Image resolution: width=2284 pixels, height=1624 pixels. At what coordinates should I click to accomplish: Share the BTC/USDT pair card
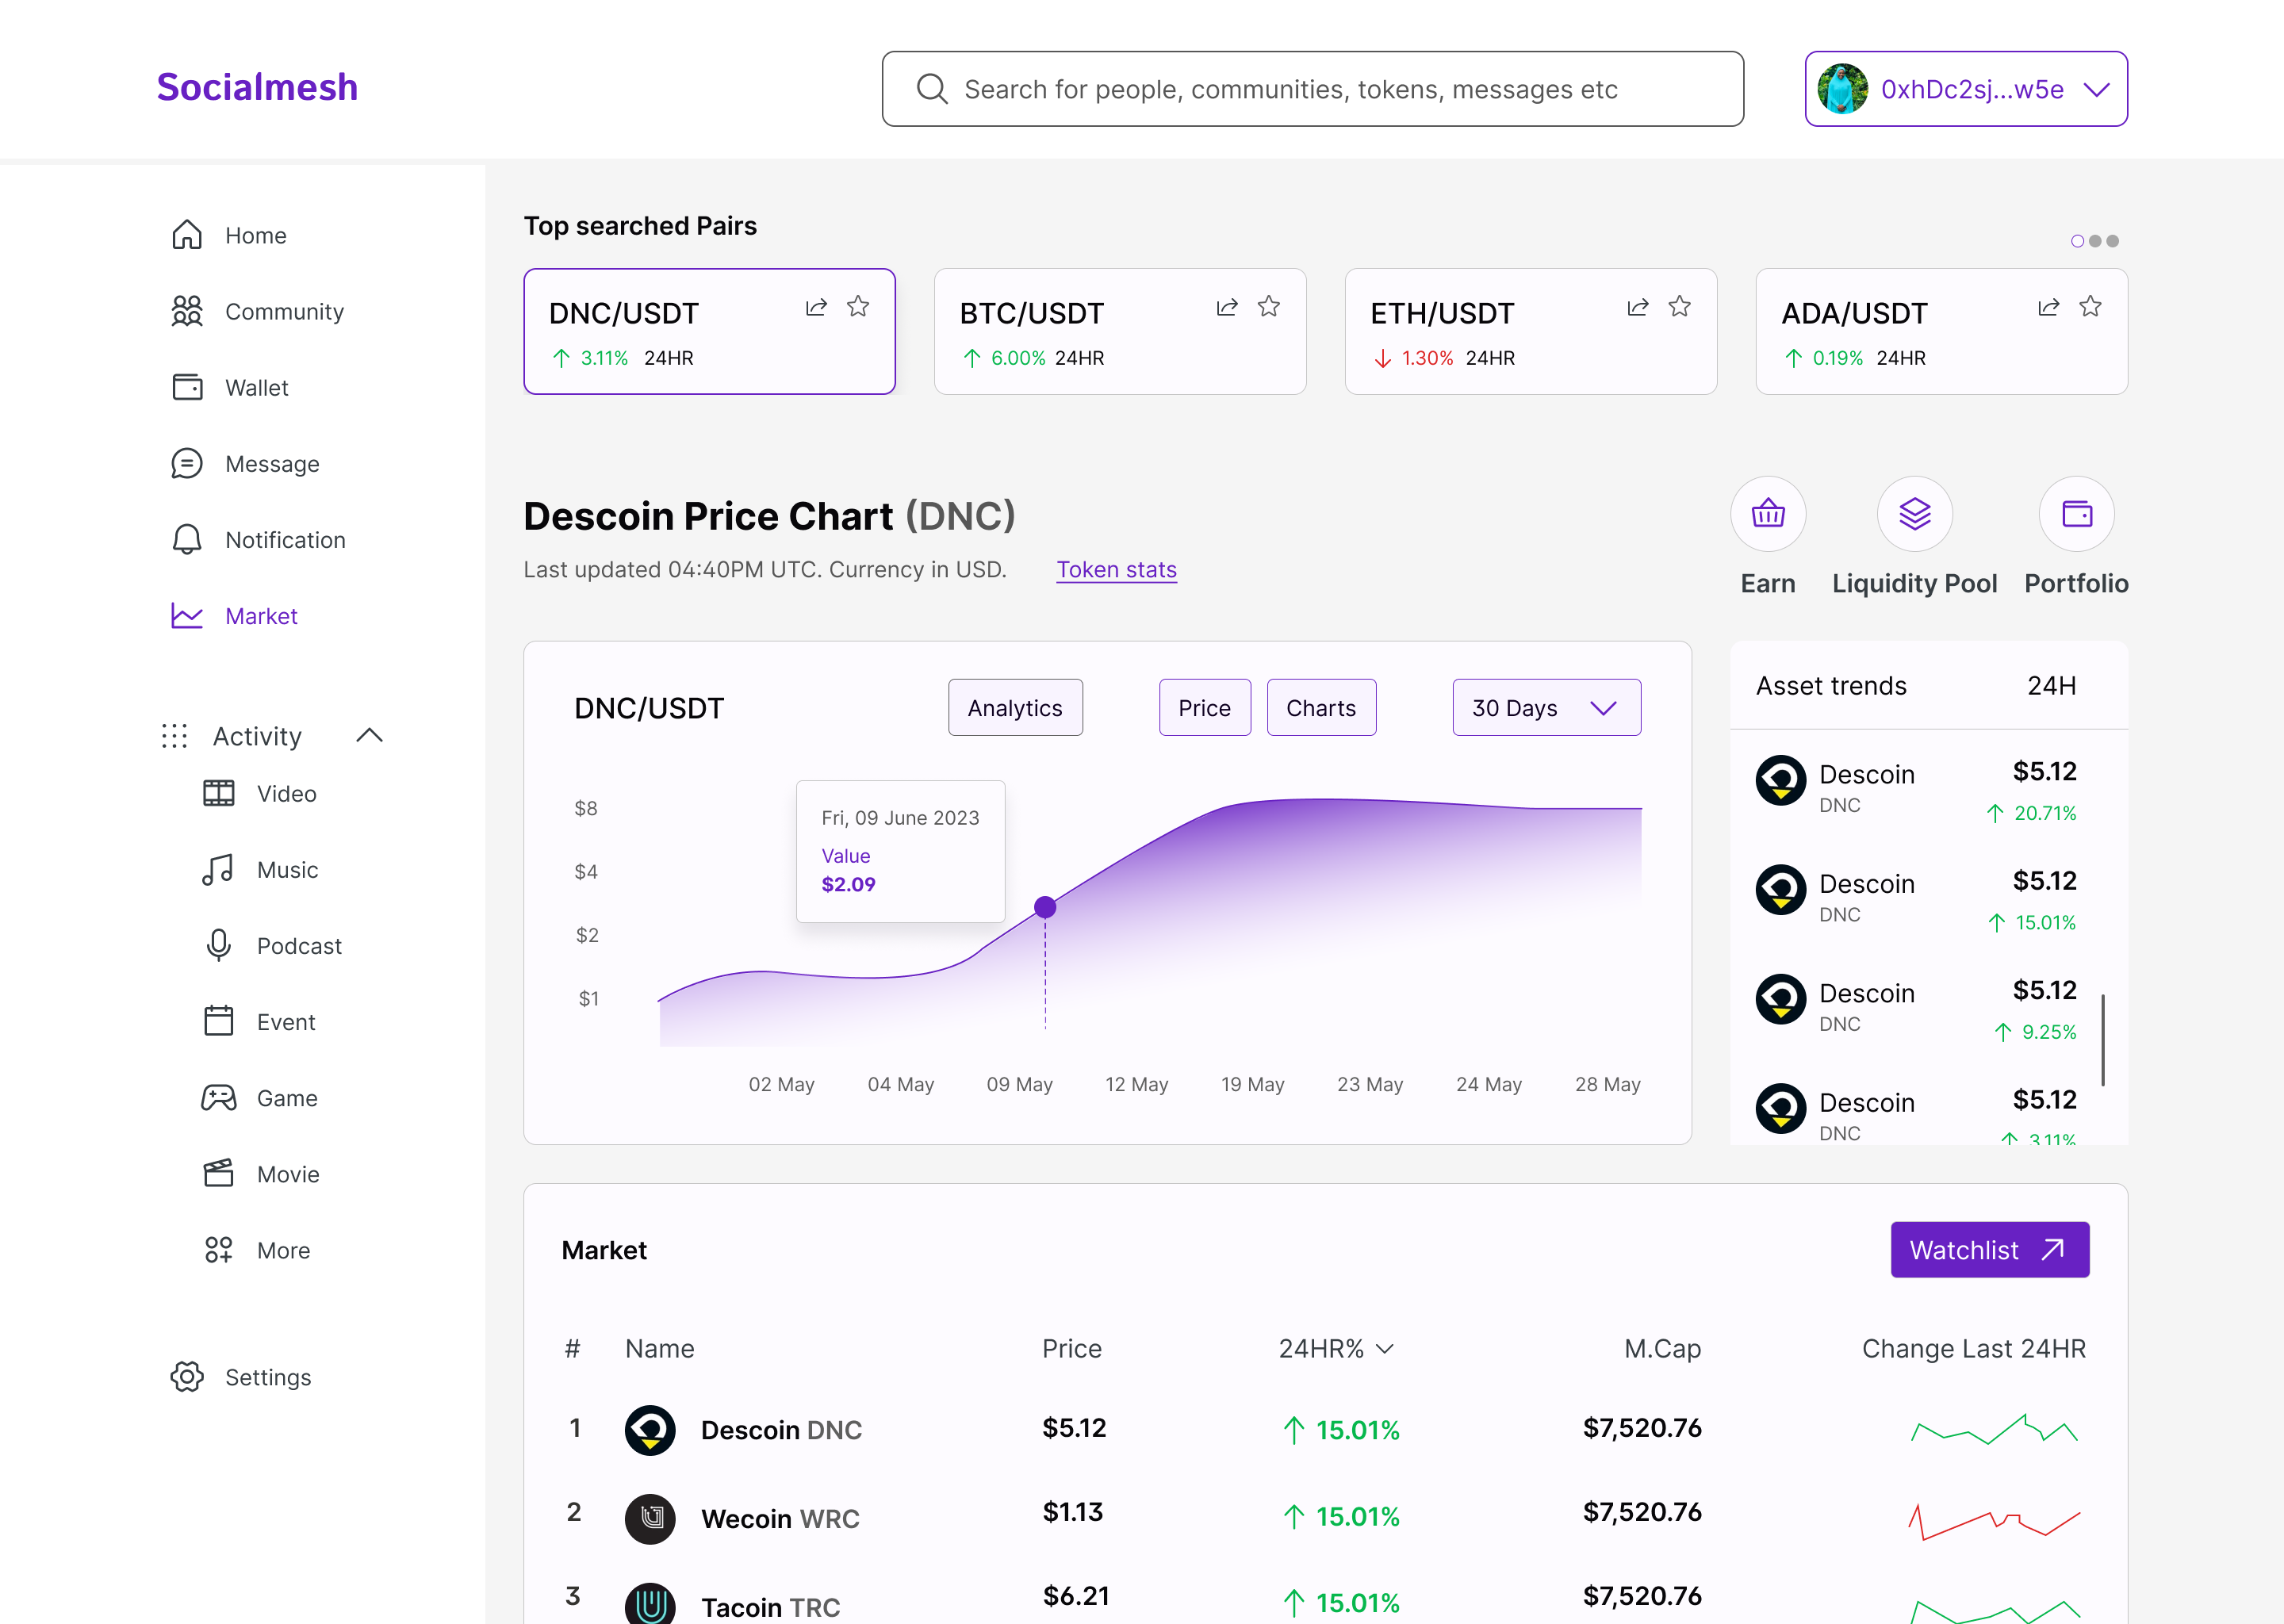pyautogui.click(x=1227, y=307)
